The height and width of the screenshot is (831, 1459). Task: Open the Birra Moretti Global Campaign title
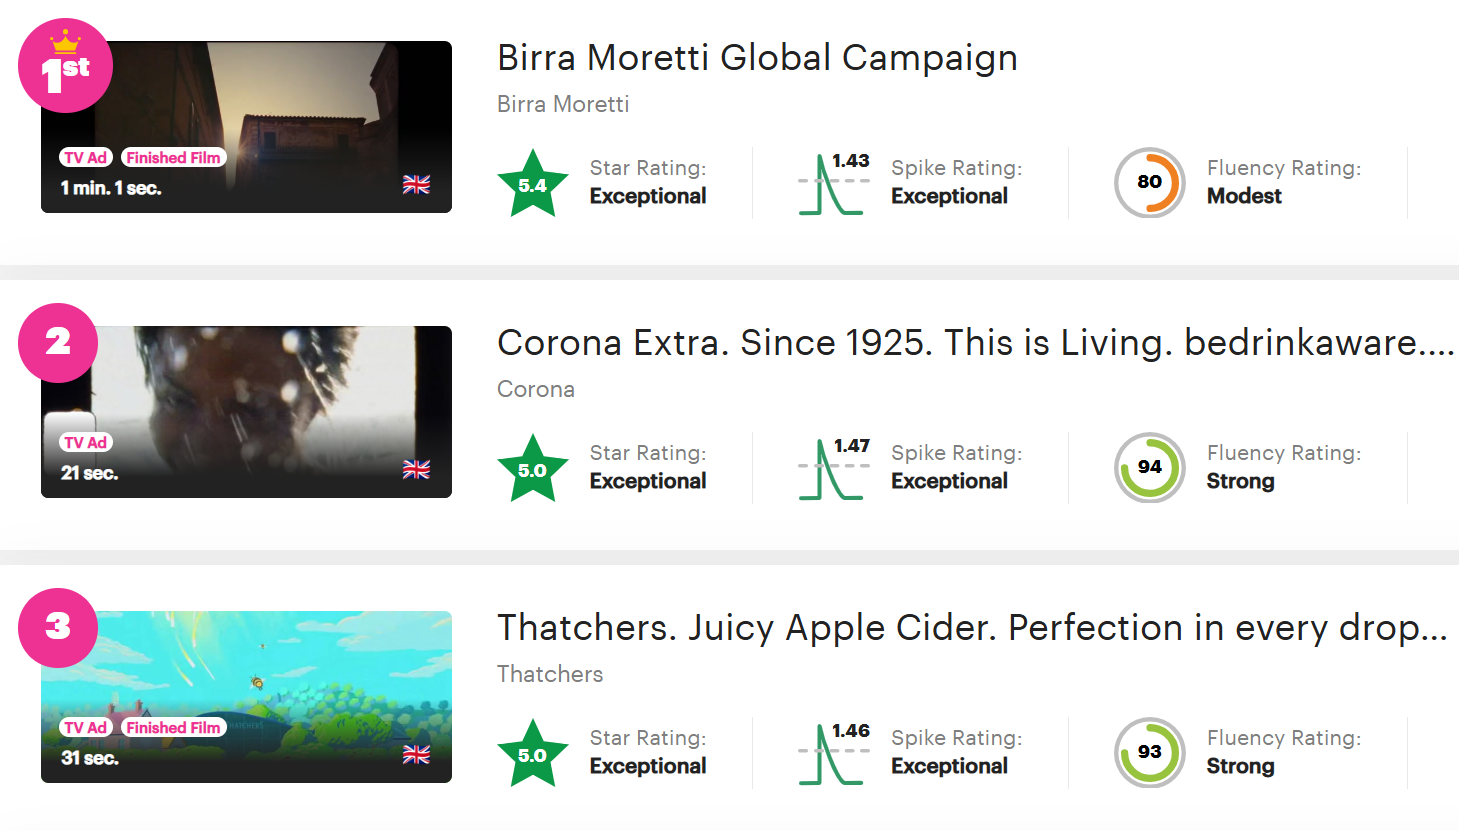tap(757, 58)
